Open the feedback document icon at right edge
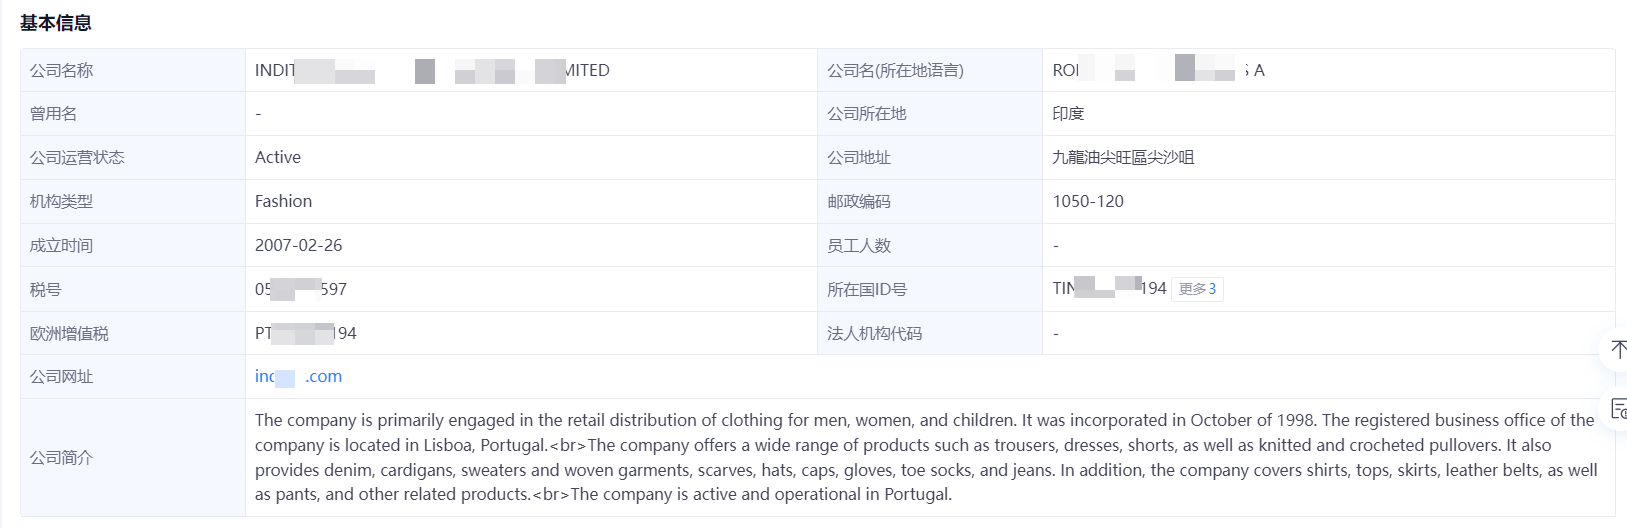The height and width of the screenshot is (528, 1627). [x=1618, y=408]
